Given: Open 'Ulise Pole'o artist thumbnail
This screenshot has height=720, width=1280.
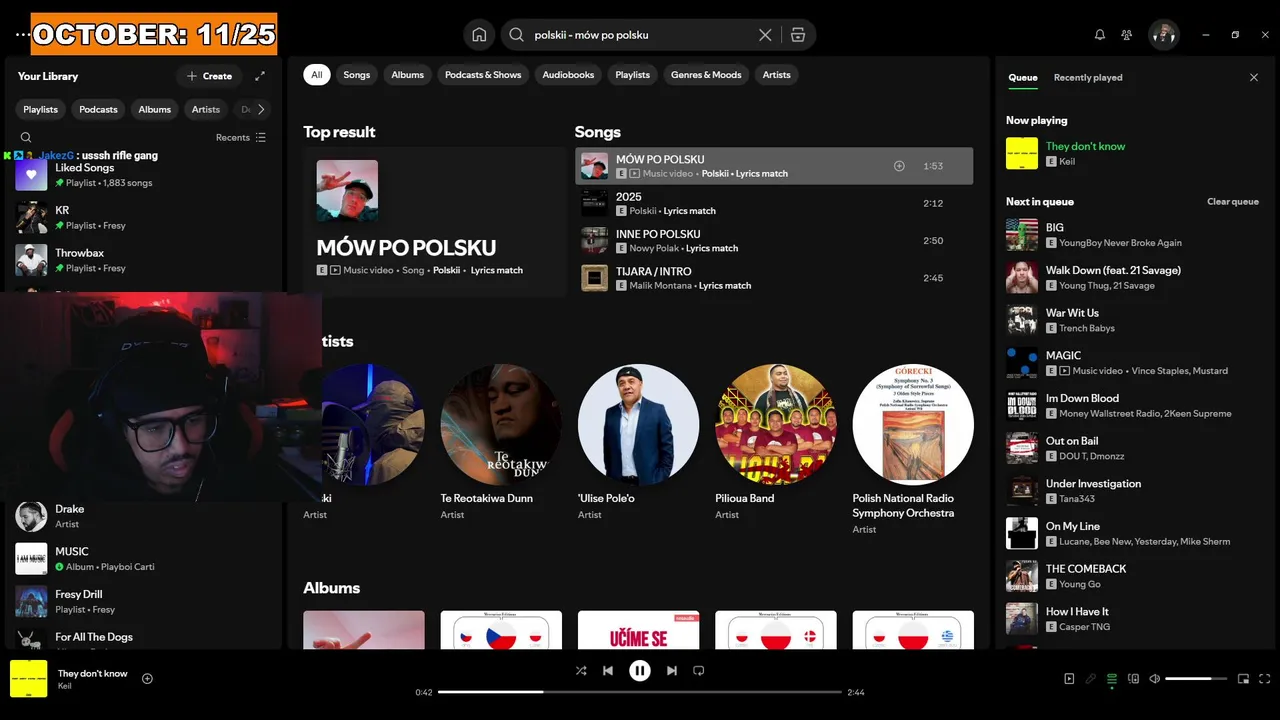Looking at the screenshot, I should [x=639, y=424].
